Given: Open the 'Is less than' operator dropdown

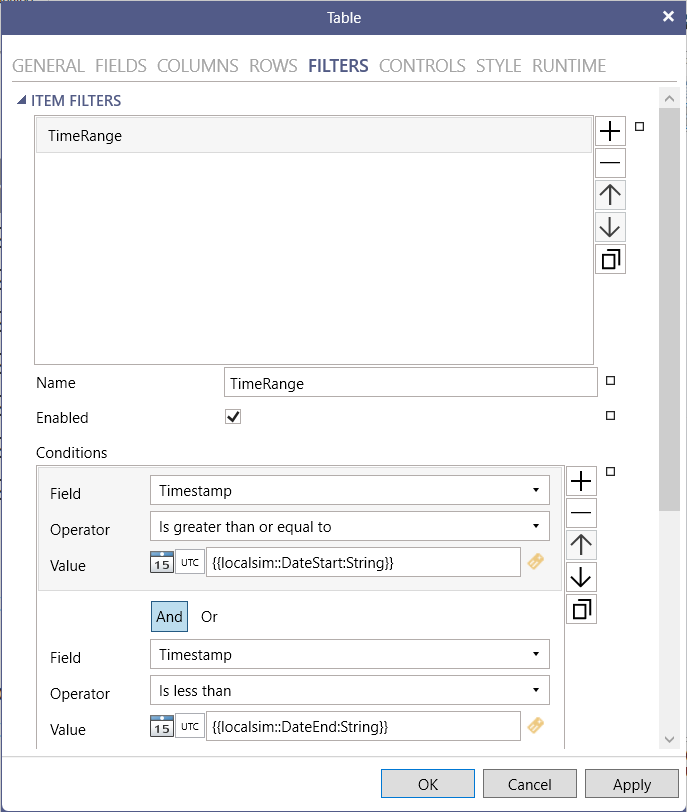Looking at the screenshot, I should pos(349,690).
